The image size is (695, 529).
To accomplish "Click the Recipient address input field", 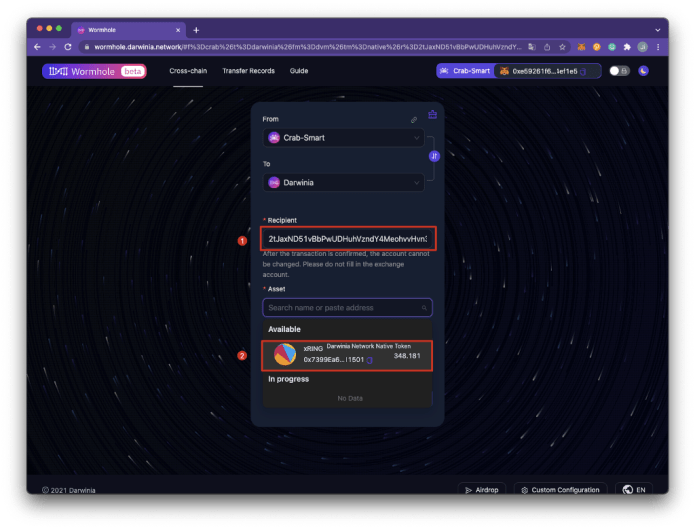I will click(348, 239).
